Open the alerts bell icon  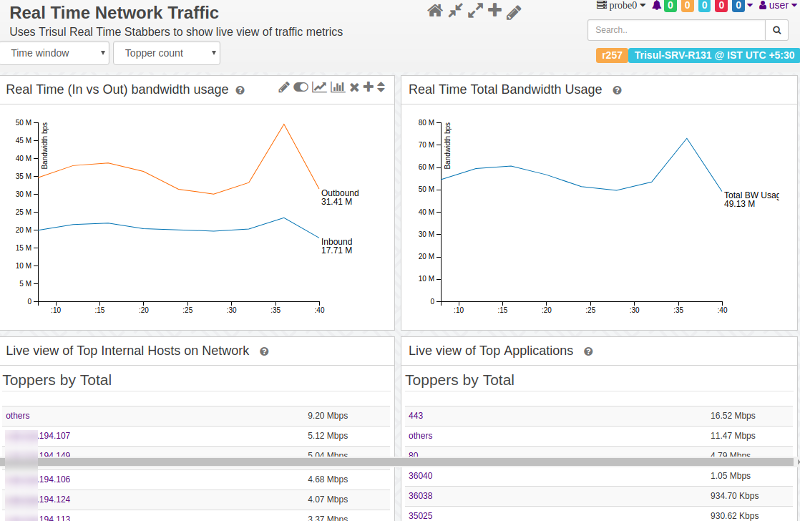[x=657, y=5]
